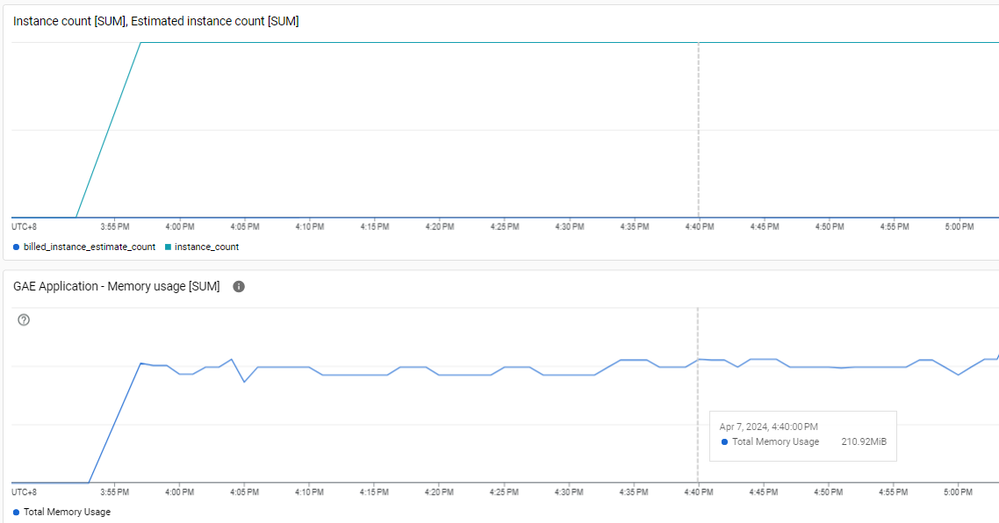Click the 4:00 PM tick on the memory usage axis
999x523 pixels.
click(x=180, y=492)
